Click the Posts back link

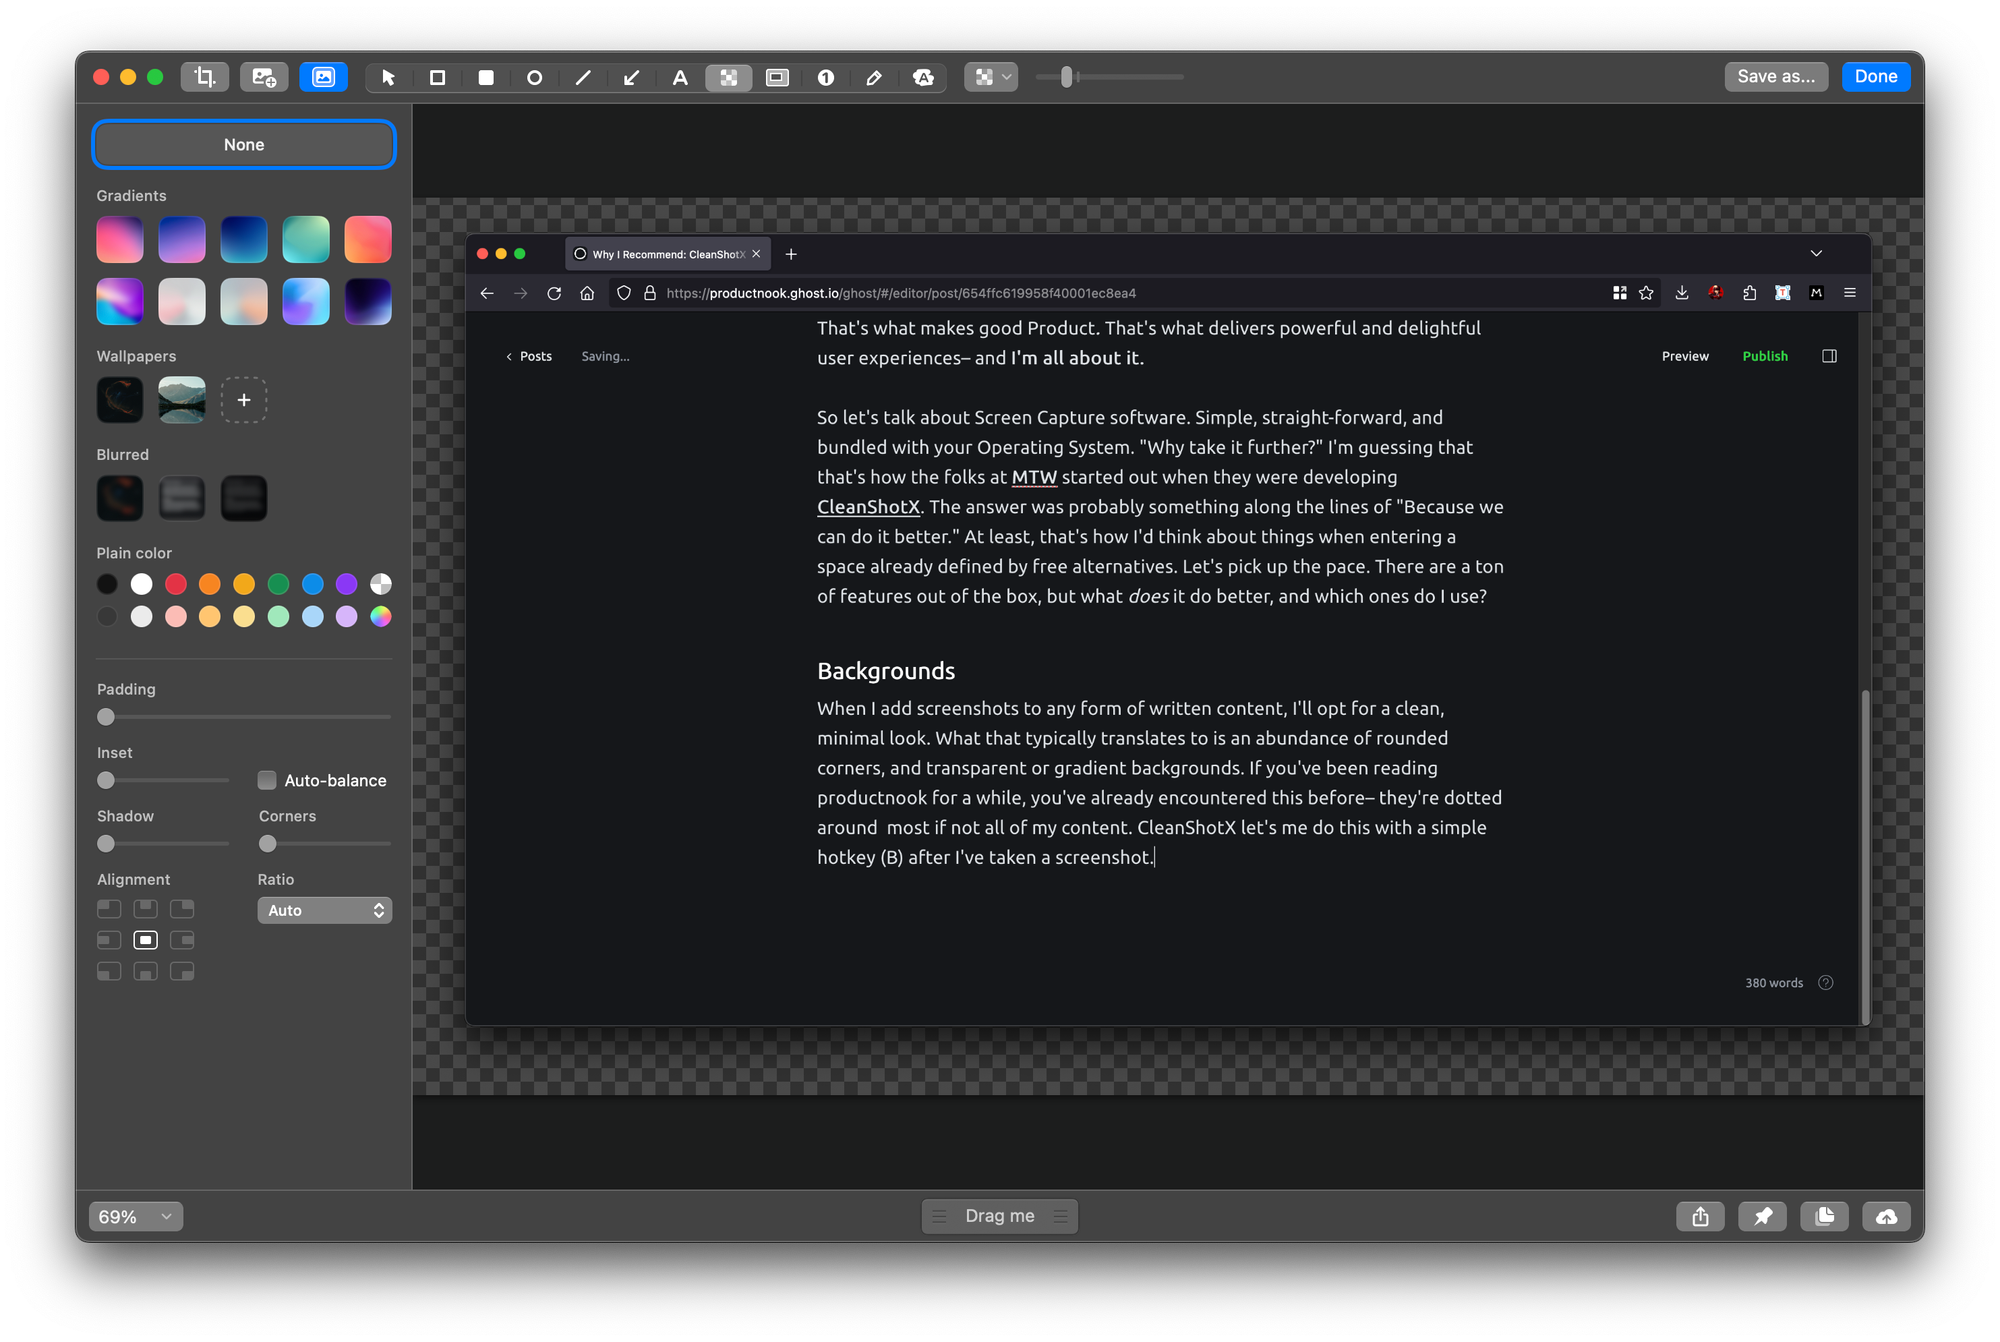click(529, 356)
